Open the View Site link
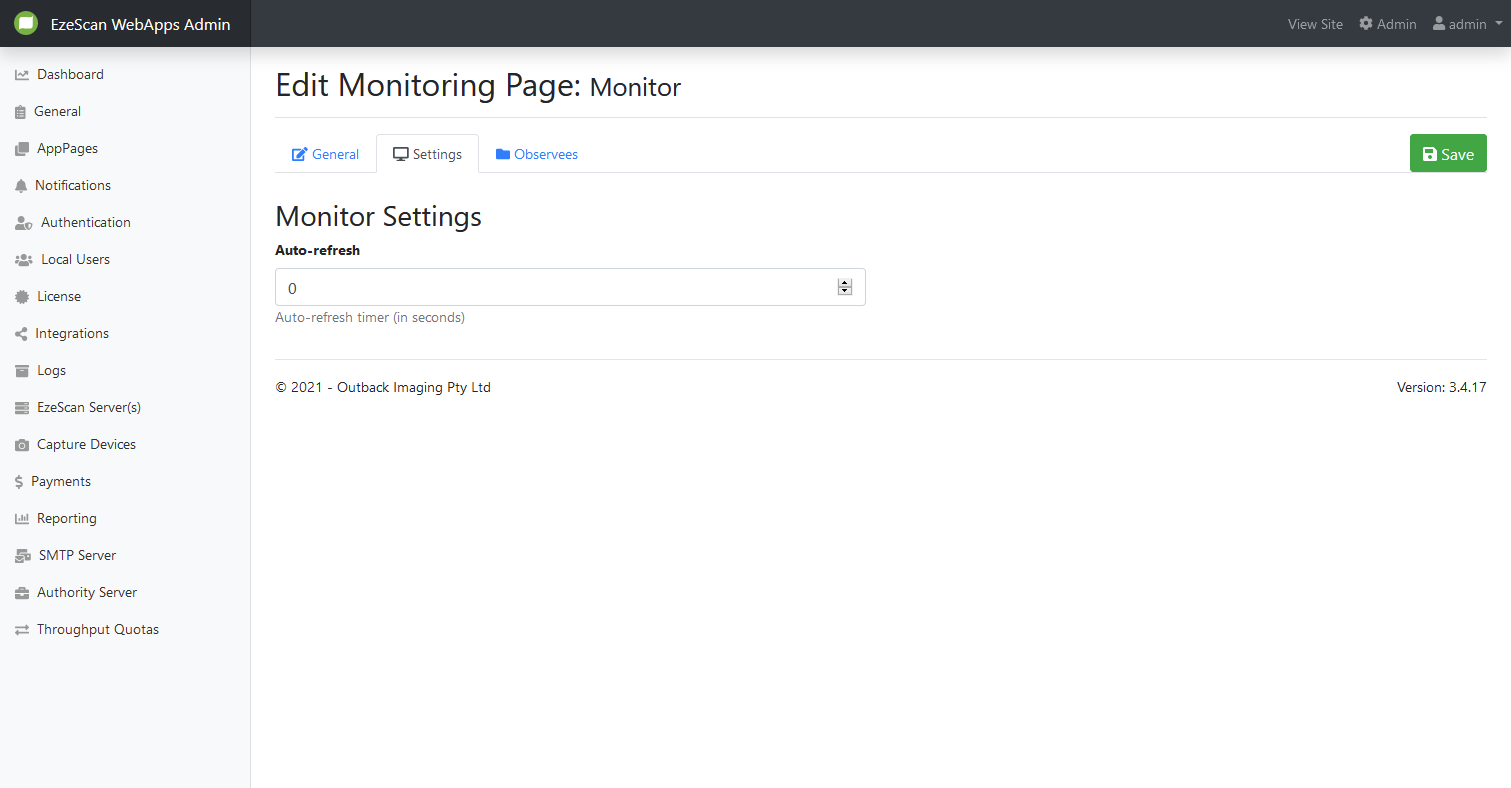 click(x=1315, y=24)
